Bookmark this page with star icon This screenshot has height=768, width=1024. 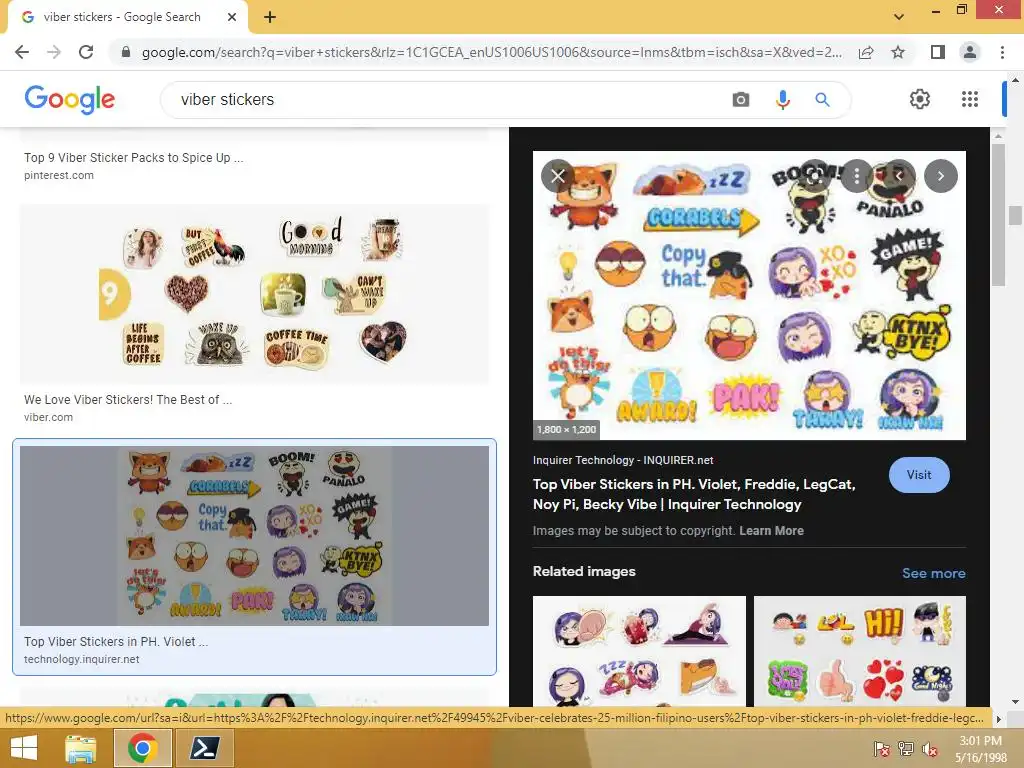(898, 52)
